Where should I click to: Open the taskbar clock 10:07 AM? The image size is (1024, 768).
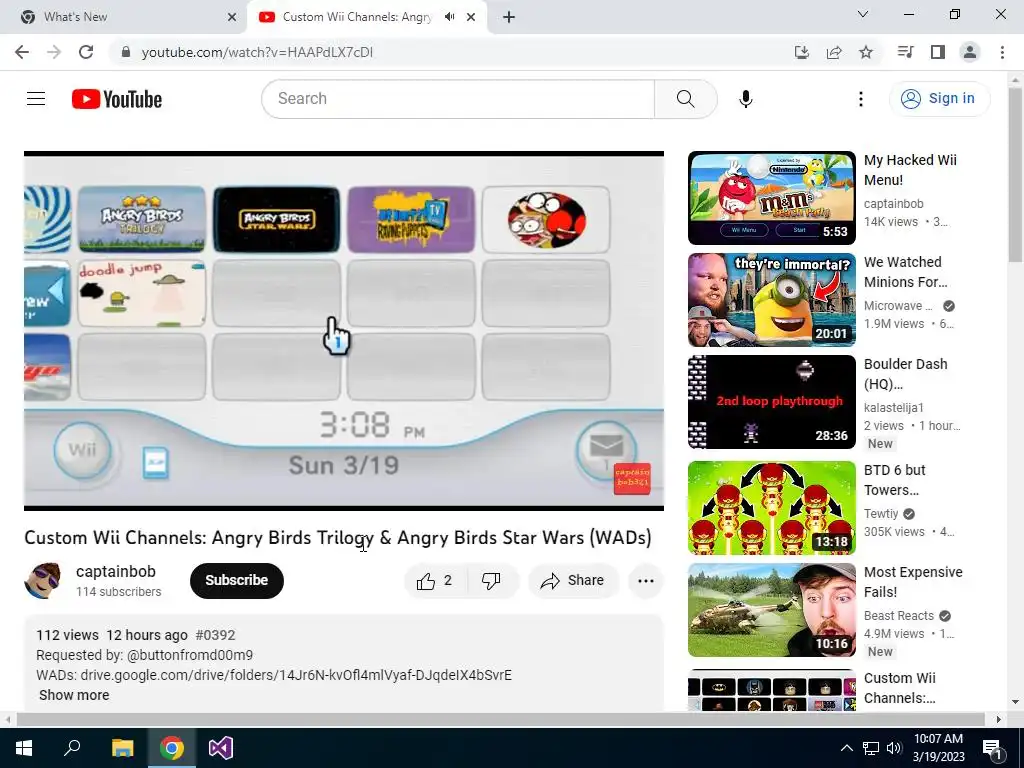pyautogui.click(x=938, y=748)
